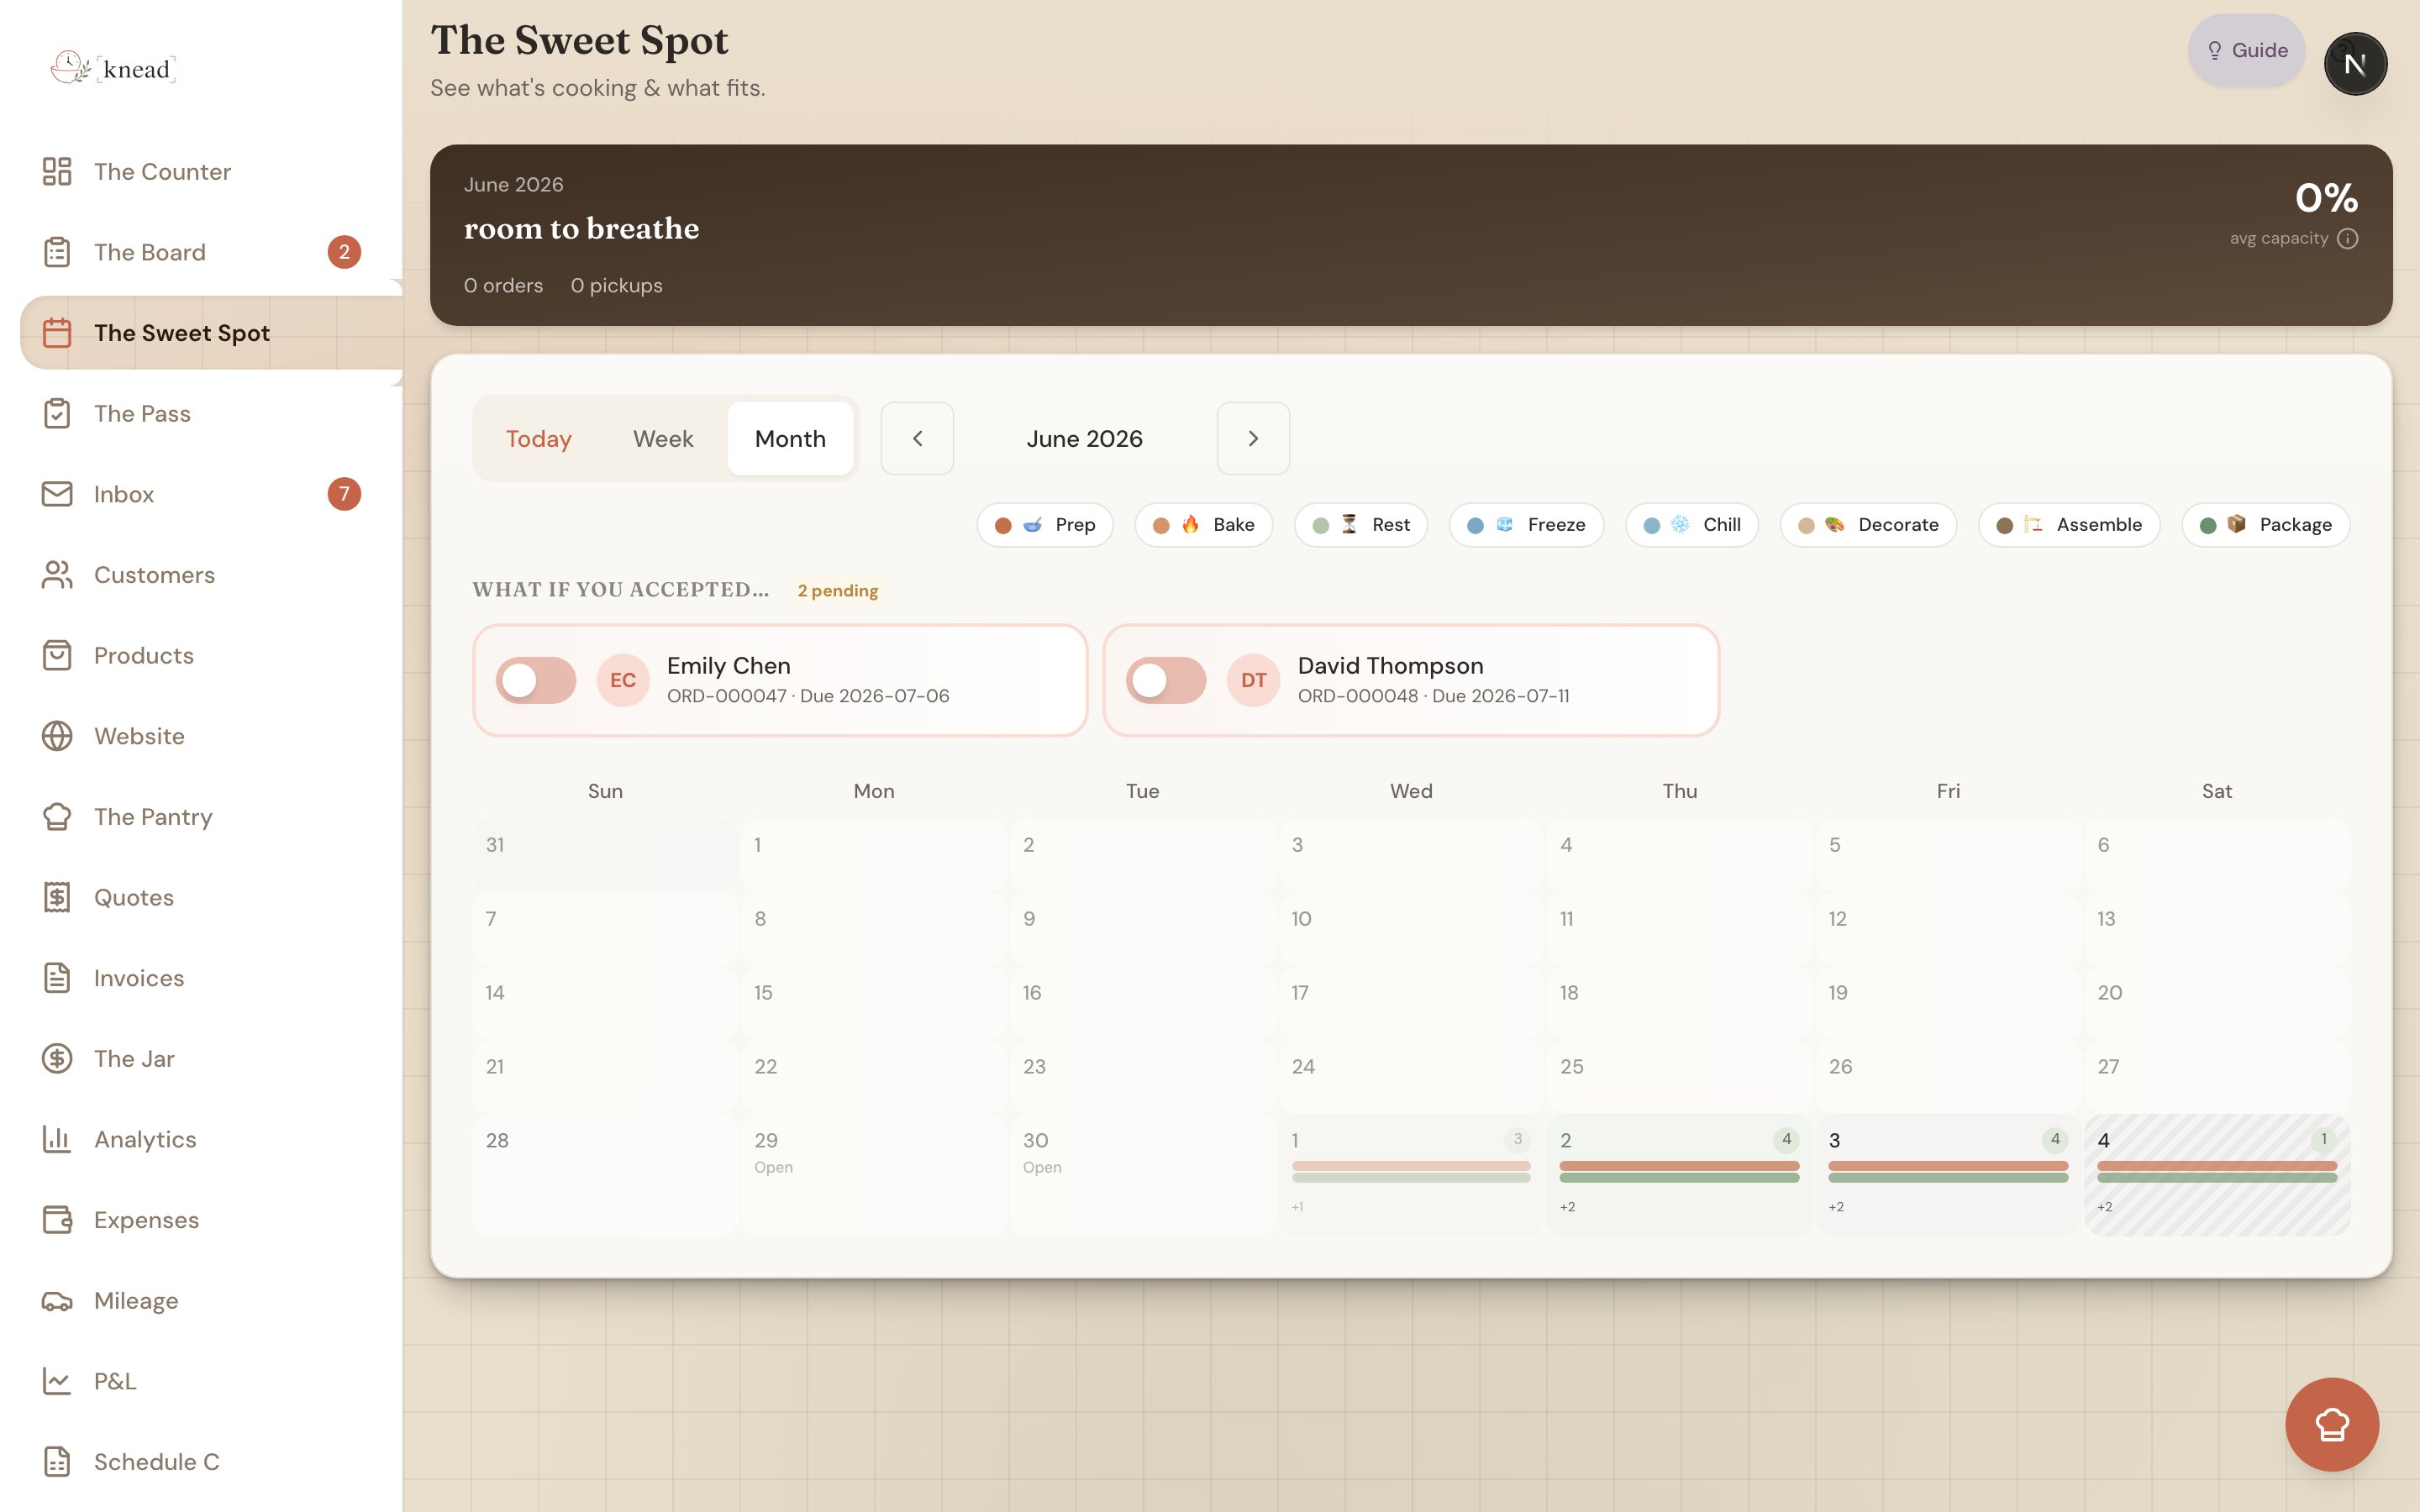
Task: Toggle the Chill stage filter
Action: point(1692,525)
